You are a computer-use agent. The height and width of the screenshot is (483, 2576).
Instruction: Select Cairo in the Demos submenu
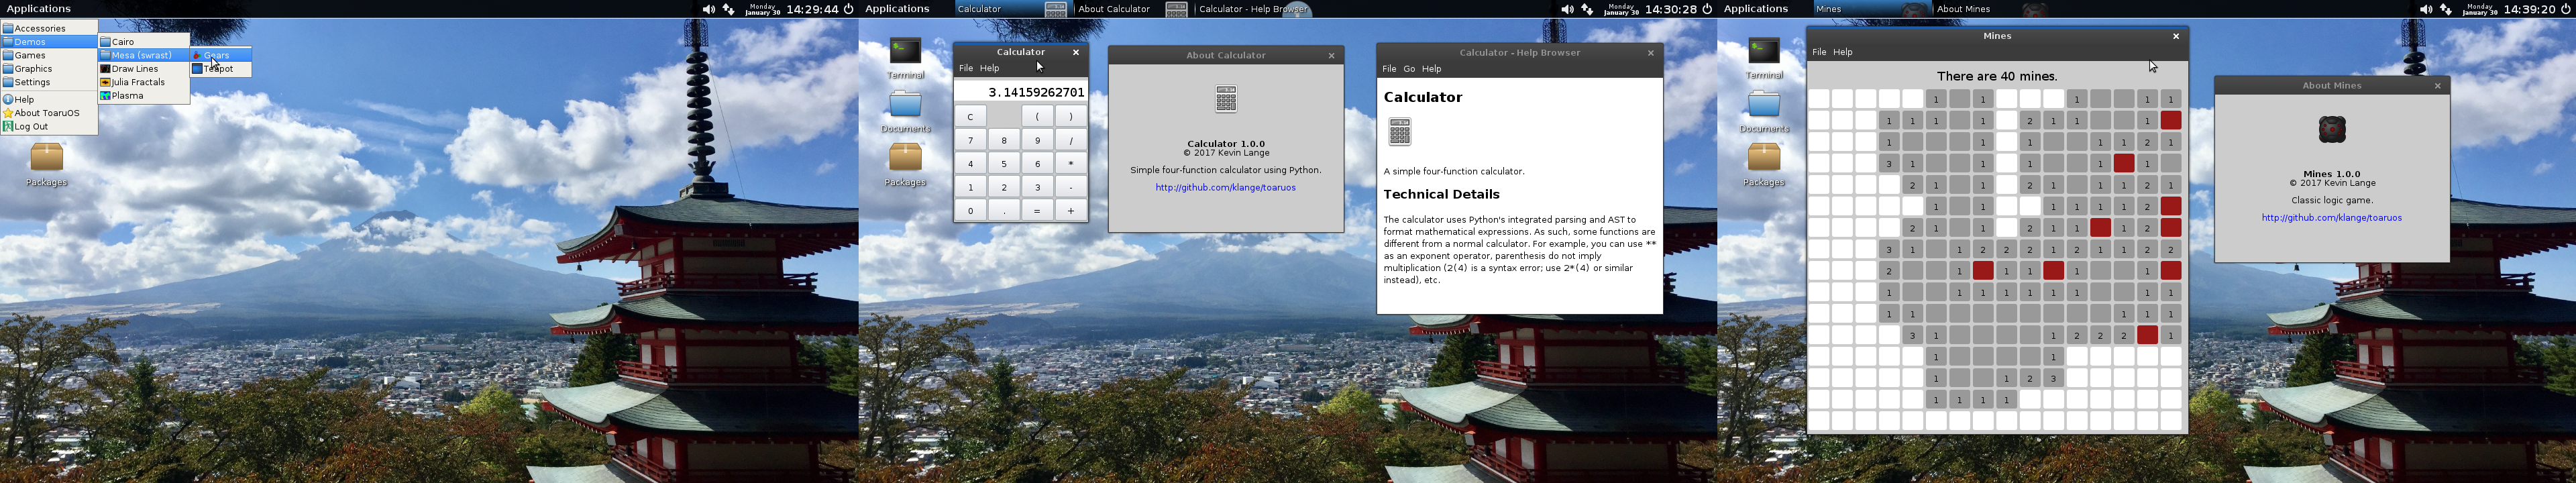[143, 42]
